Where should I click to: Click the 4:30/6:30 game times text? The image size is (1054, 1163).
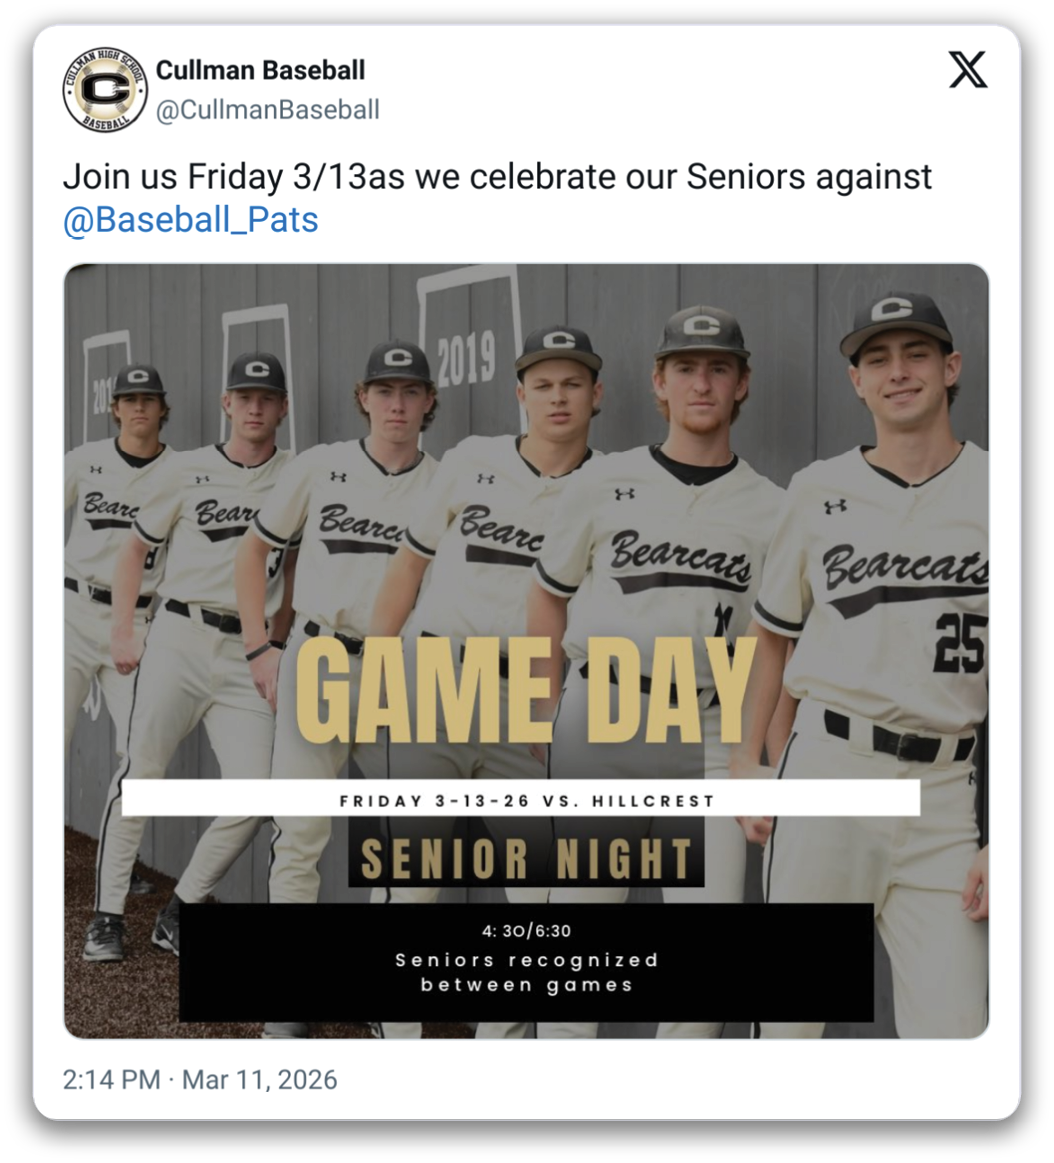point(526,931)
